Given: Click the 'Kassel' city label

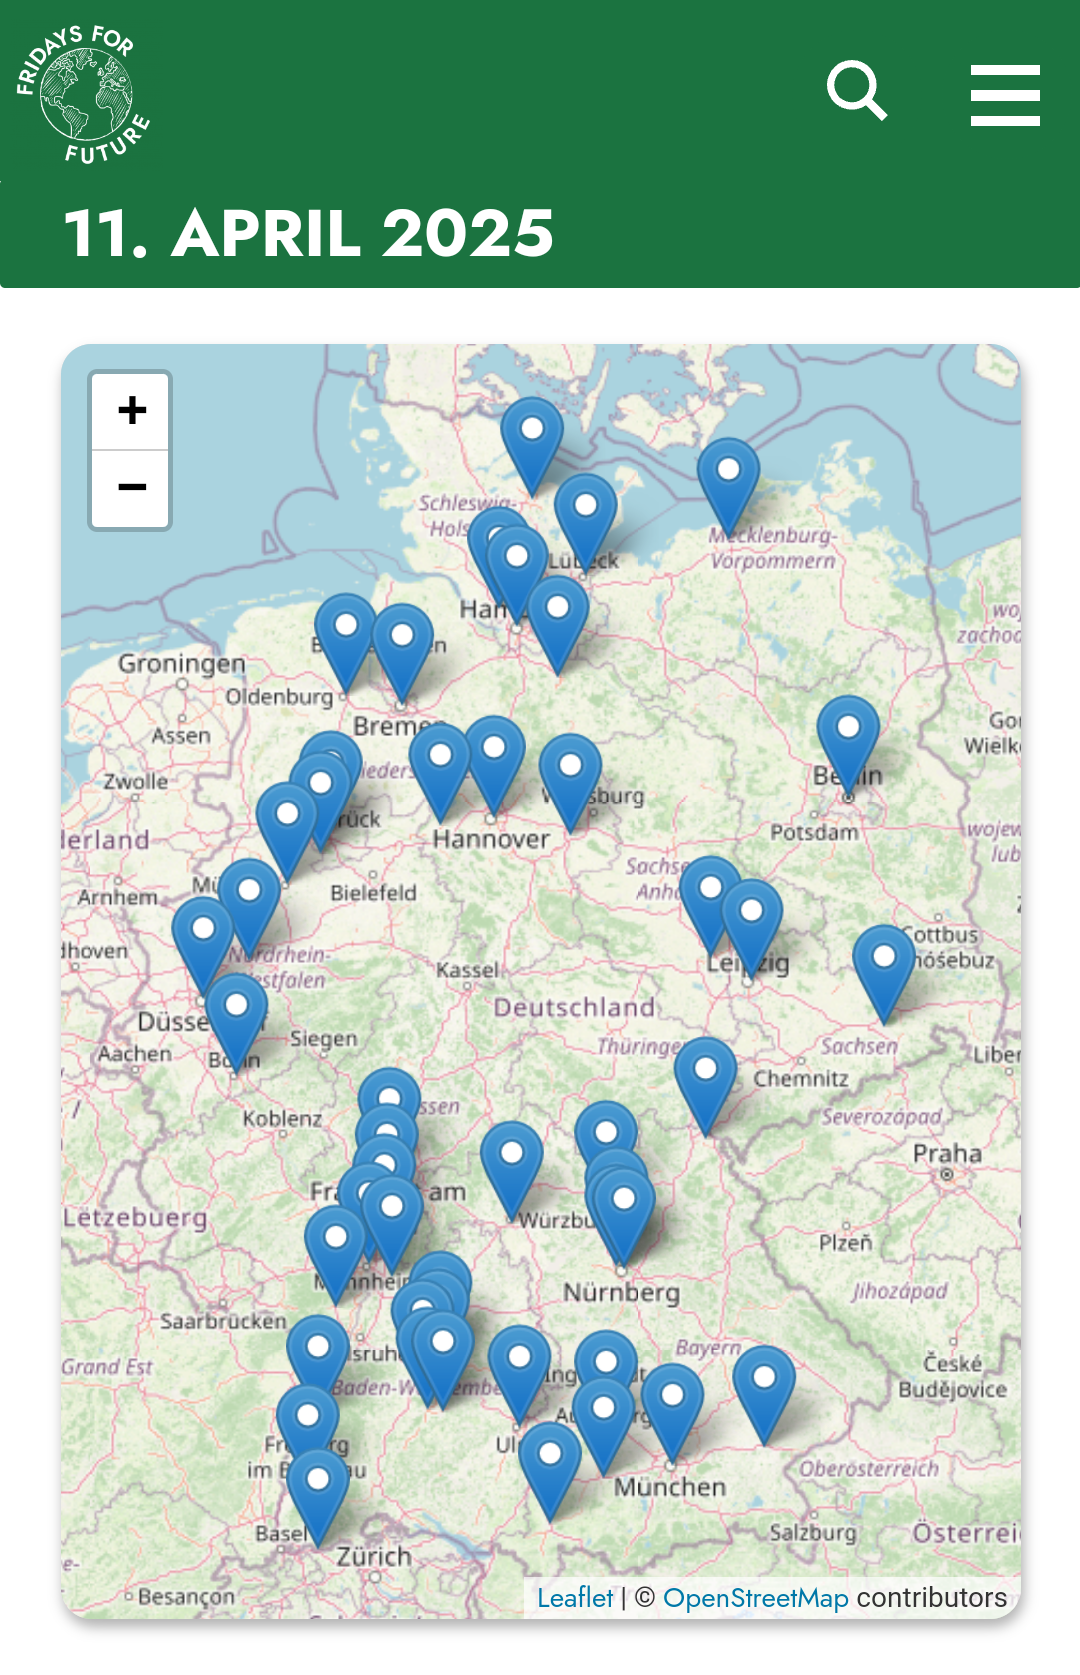Looking at the screenshot, I should pyautogui.click(x=467, y=970).
